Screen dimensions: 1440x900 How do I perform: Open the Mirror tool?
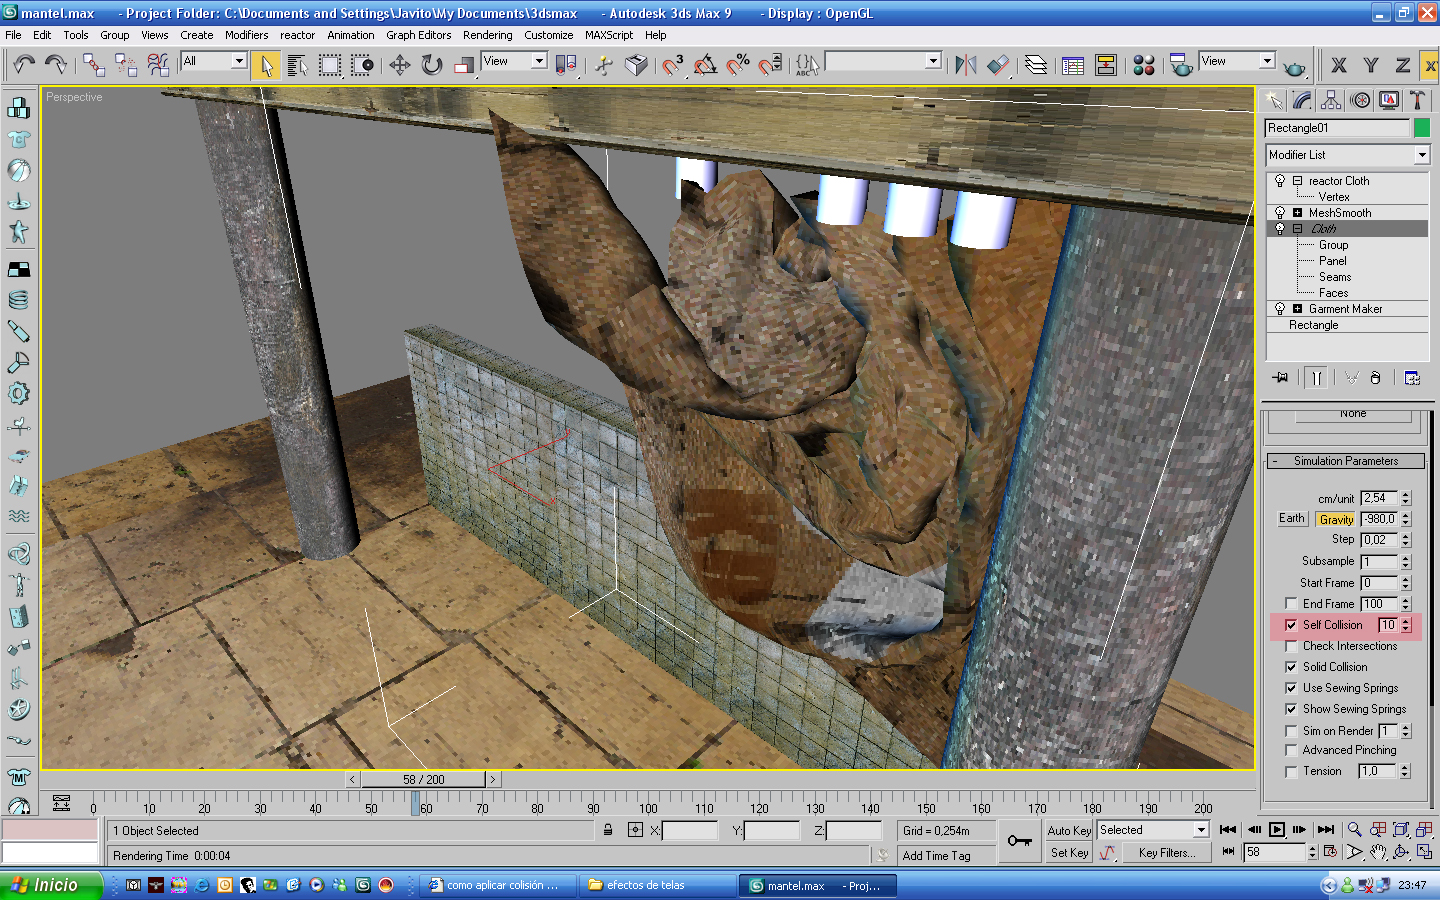pyautogui.click(x=965, y=65)
